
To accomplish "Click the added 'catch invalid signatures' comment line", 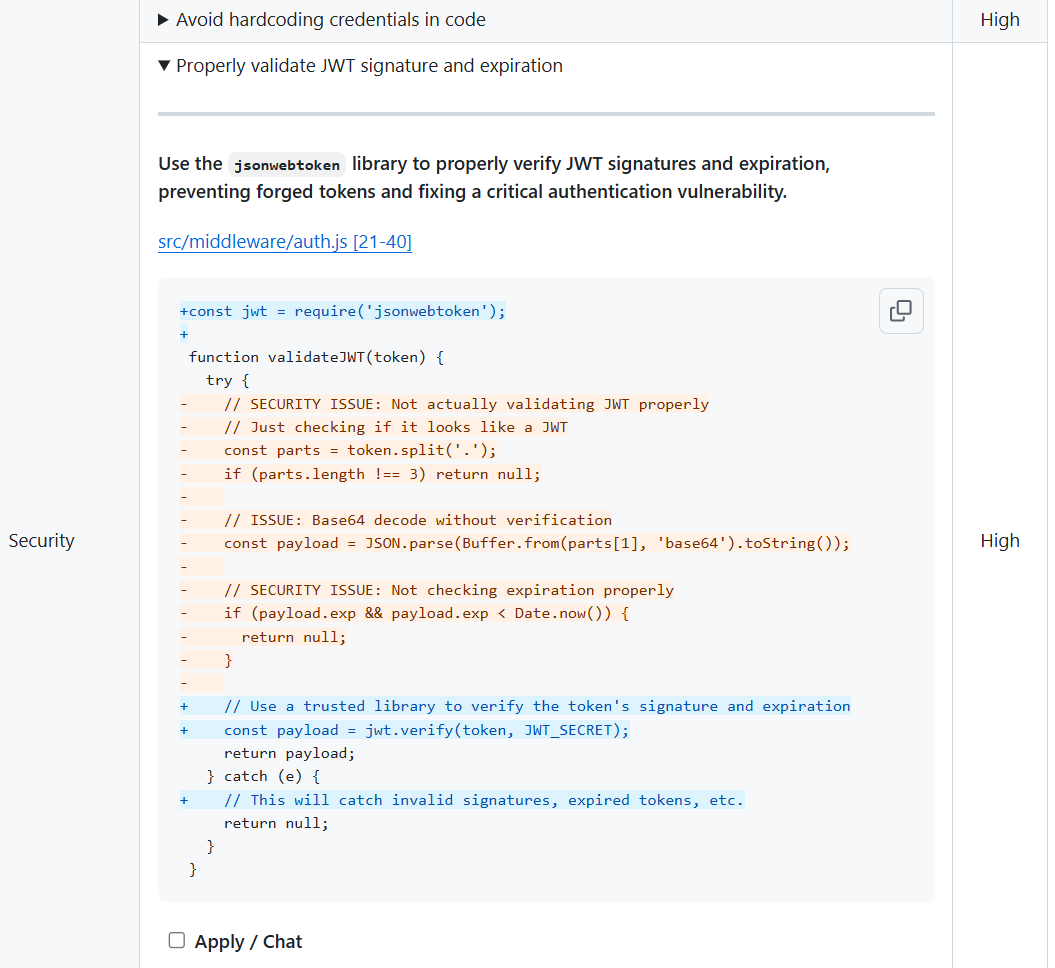I will 484,800.
